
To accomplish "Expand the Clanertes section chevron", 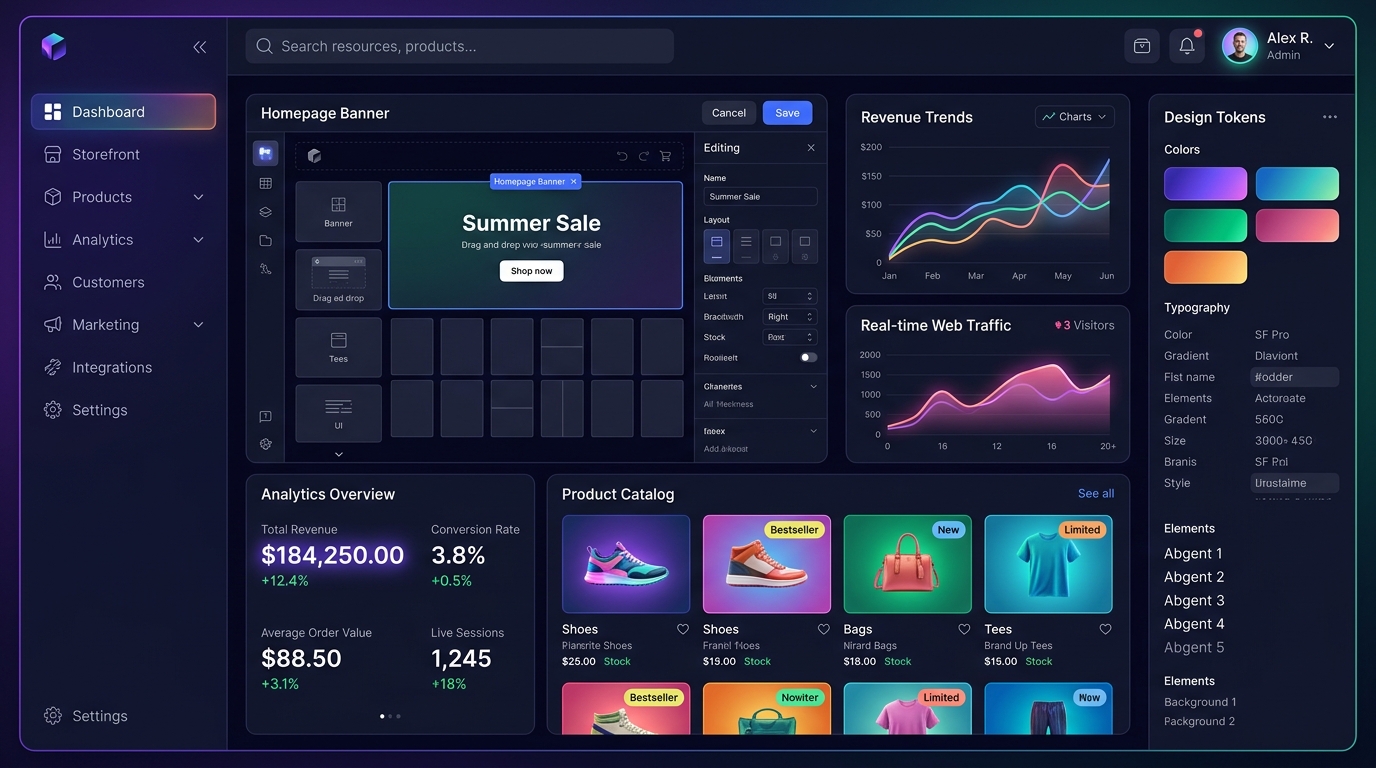I will point(813,387).
